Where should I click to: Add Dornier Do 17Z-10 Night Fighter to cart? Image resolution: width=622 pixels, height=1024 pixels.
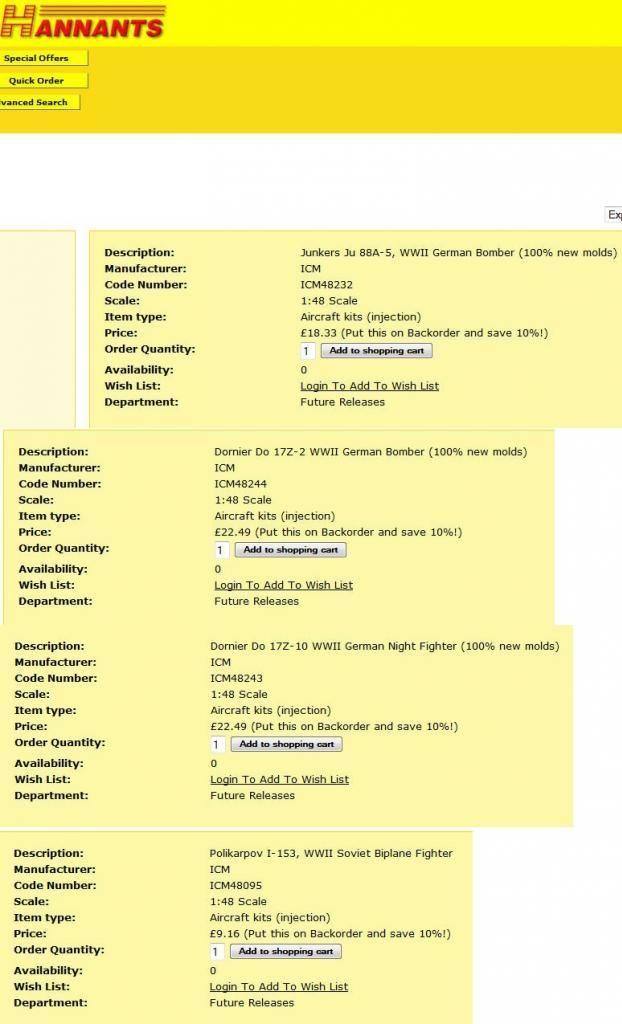click(286, 744)
